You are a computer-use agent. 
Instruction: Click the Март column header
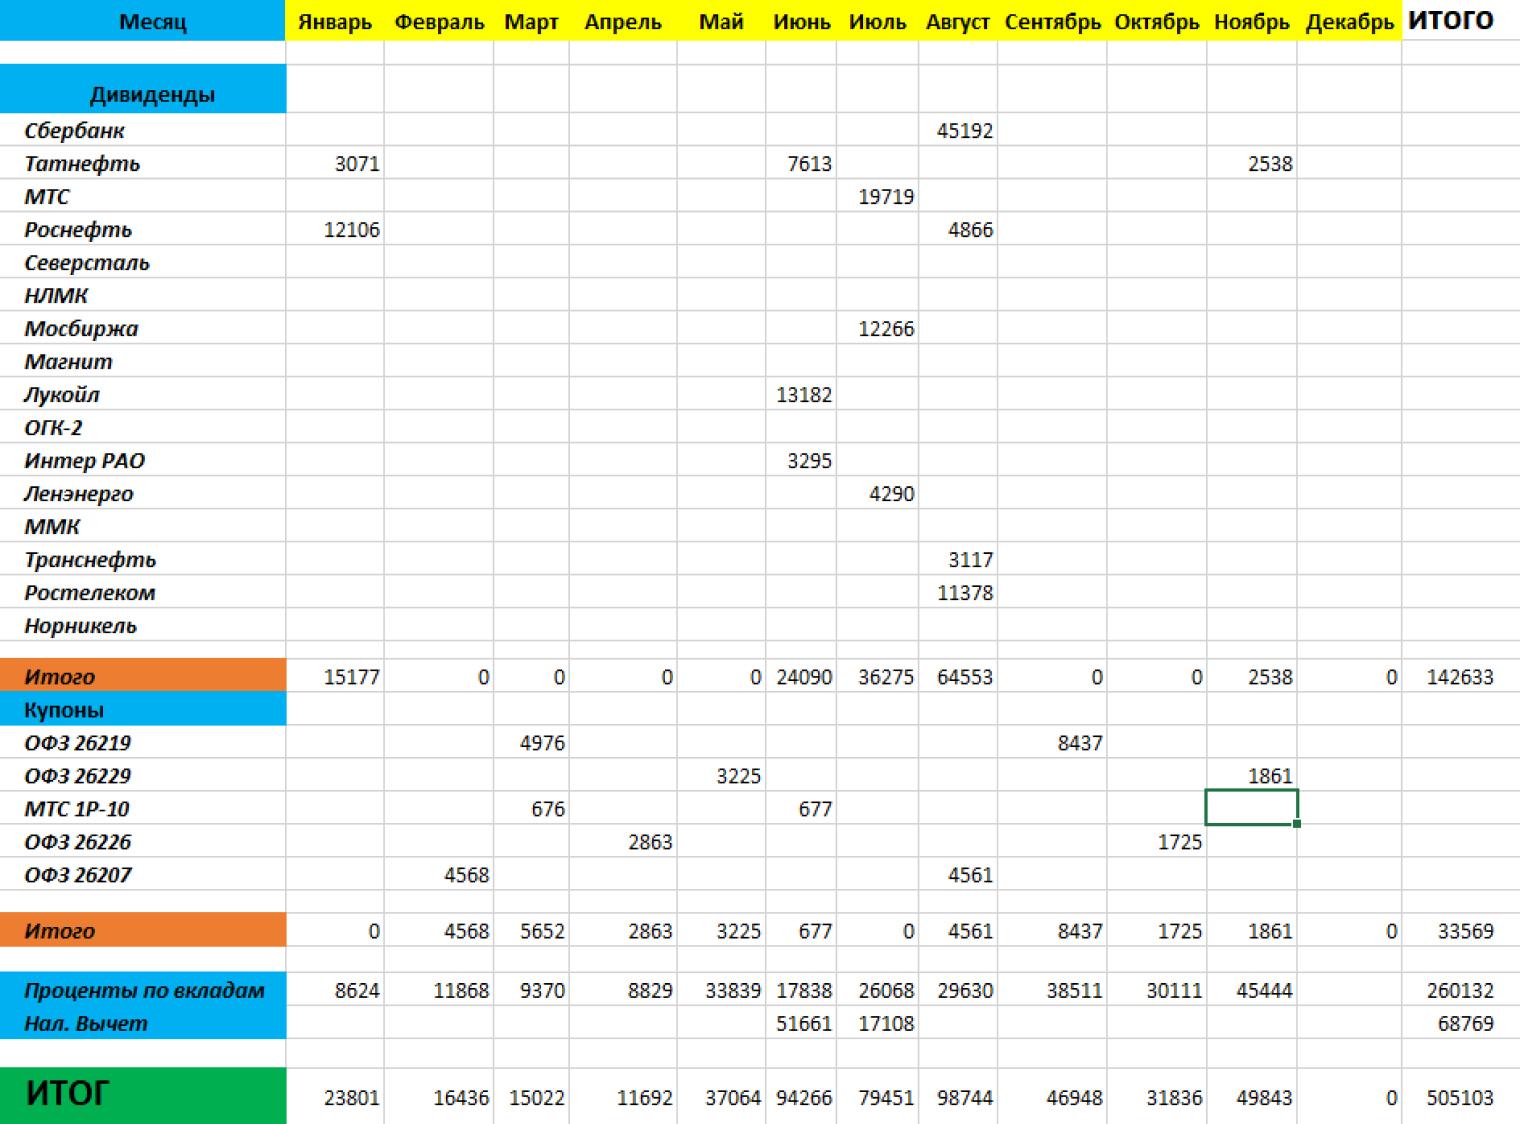[x=531, y=21]
